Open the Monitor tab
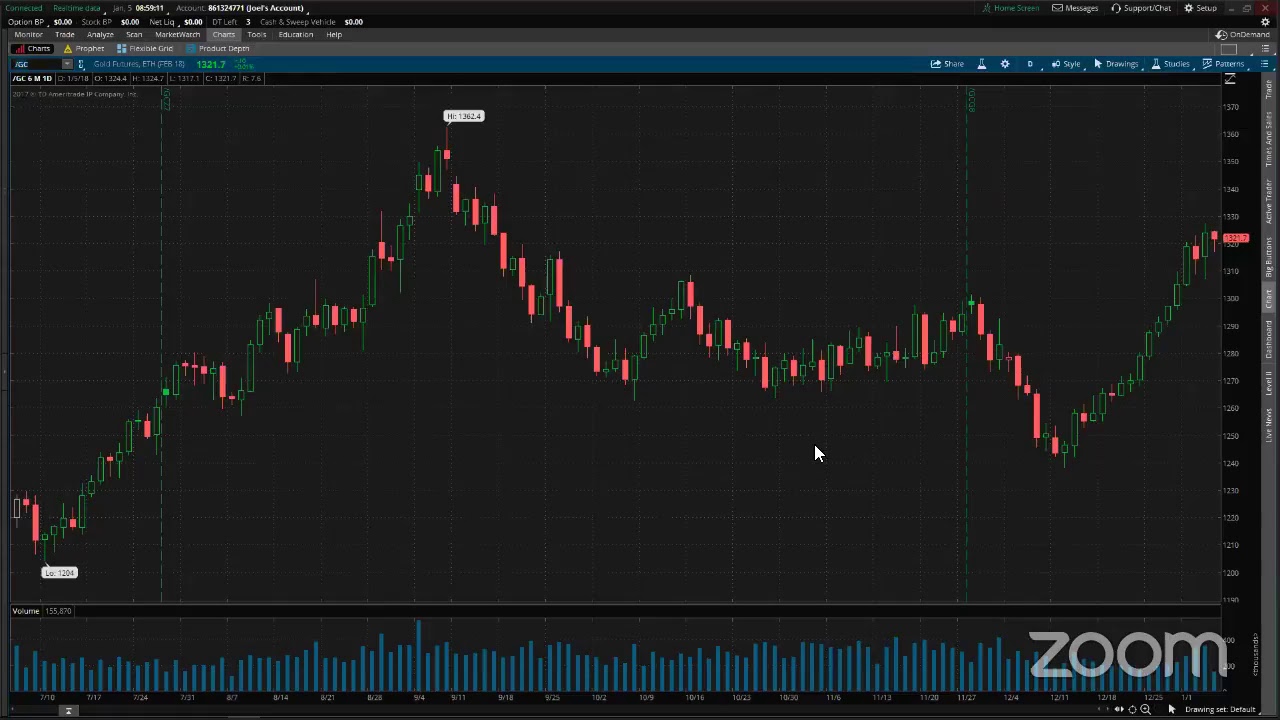Screen dimensions: 1280x720 point(28,34)
